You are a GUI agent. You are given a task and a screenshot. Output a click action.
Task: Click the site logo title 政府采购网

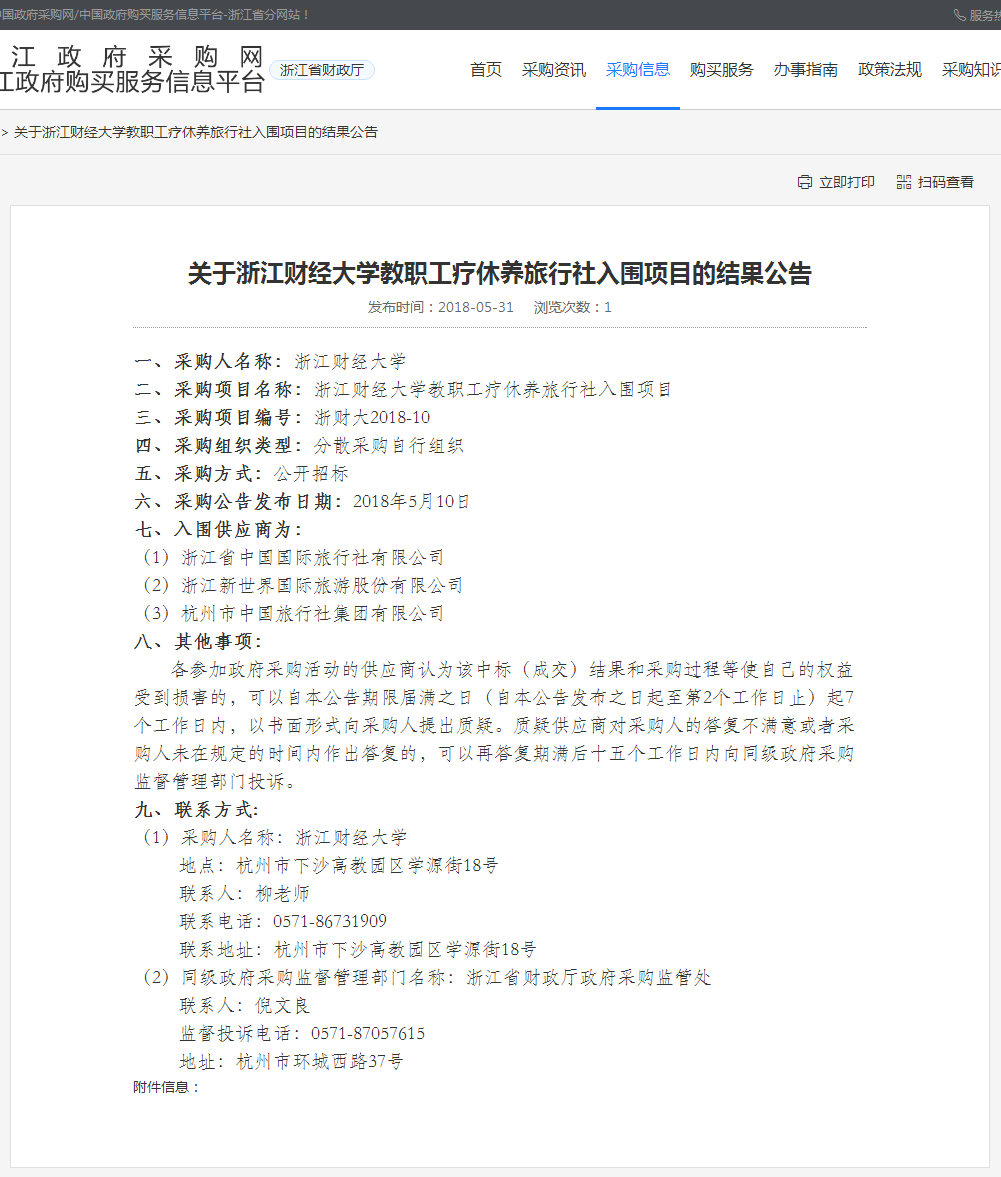click(137, 56)
